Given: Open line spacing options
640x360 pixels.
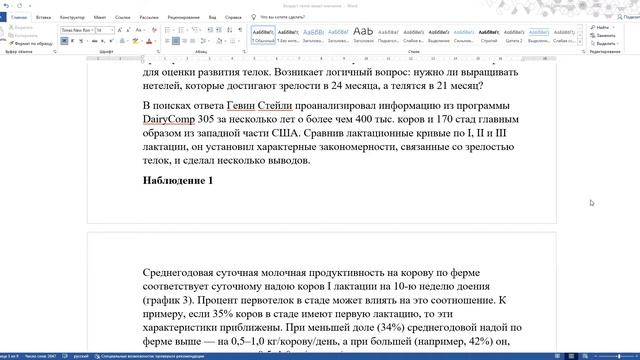Looking at the screenshot, I should 204,41.
